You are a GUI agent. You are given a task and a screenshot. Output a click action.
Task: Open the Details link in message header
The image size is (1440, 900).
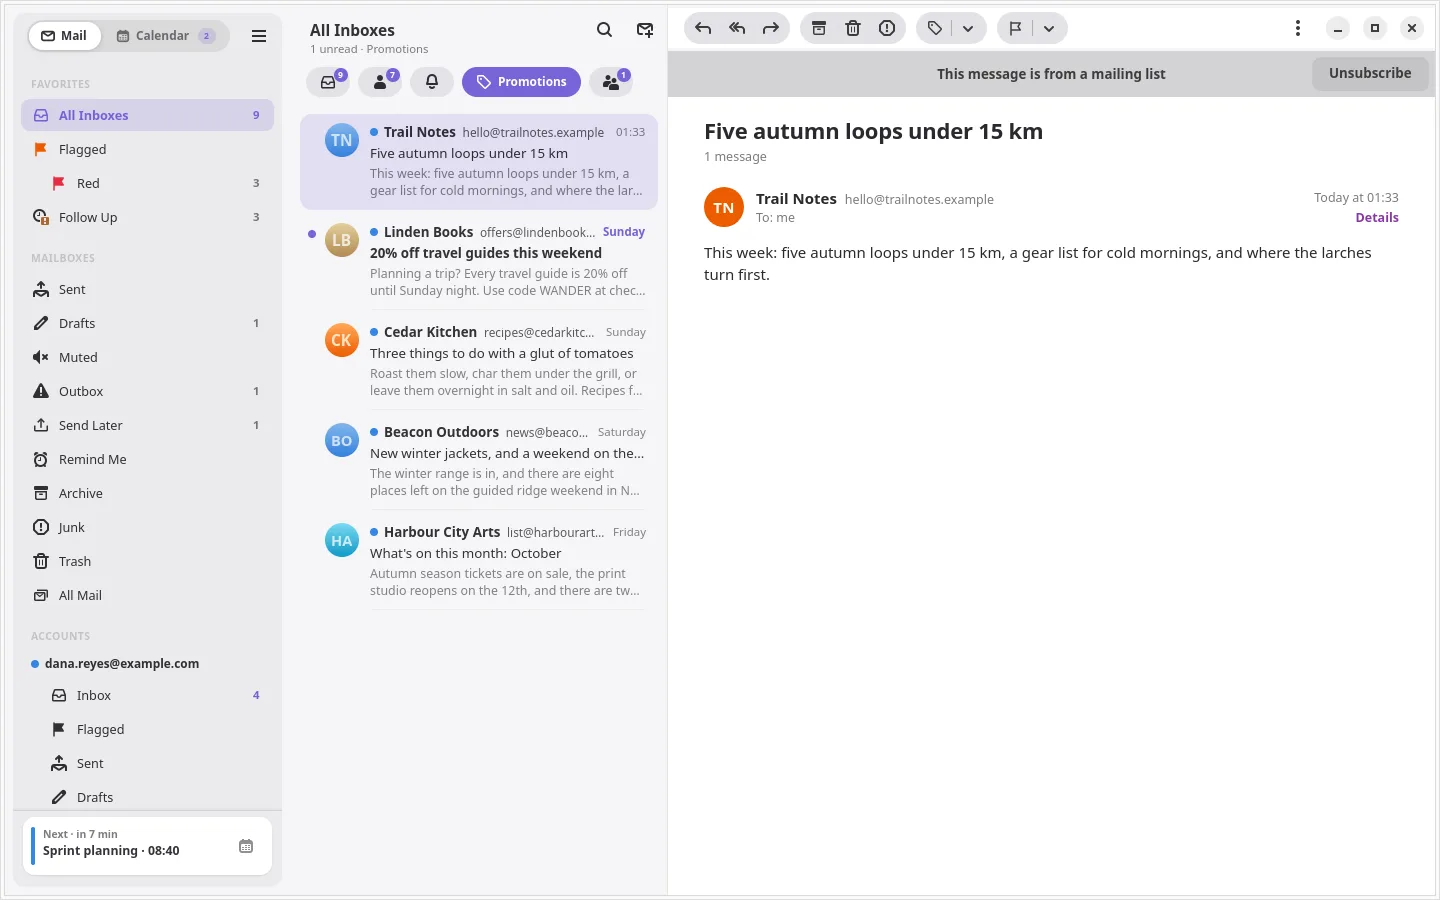point(1377,217)
